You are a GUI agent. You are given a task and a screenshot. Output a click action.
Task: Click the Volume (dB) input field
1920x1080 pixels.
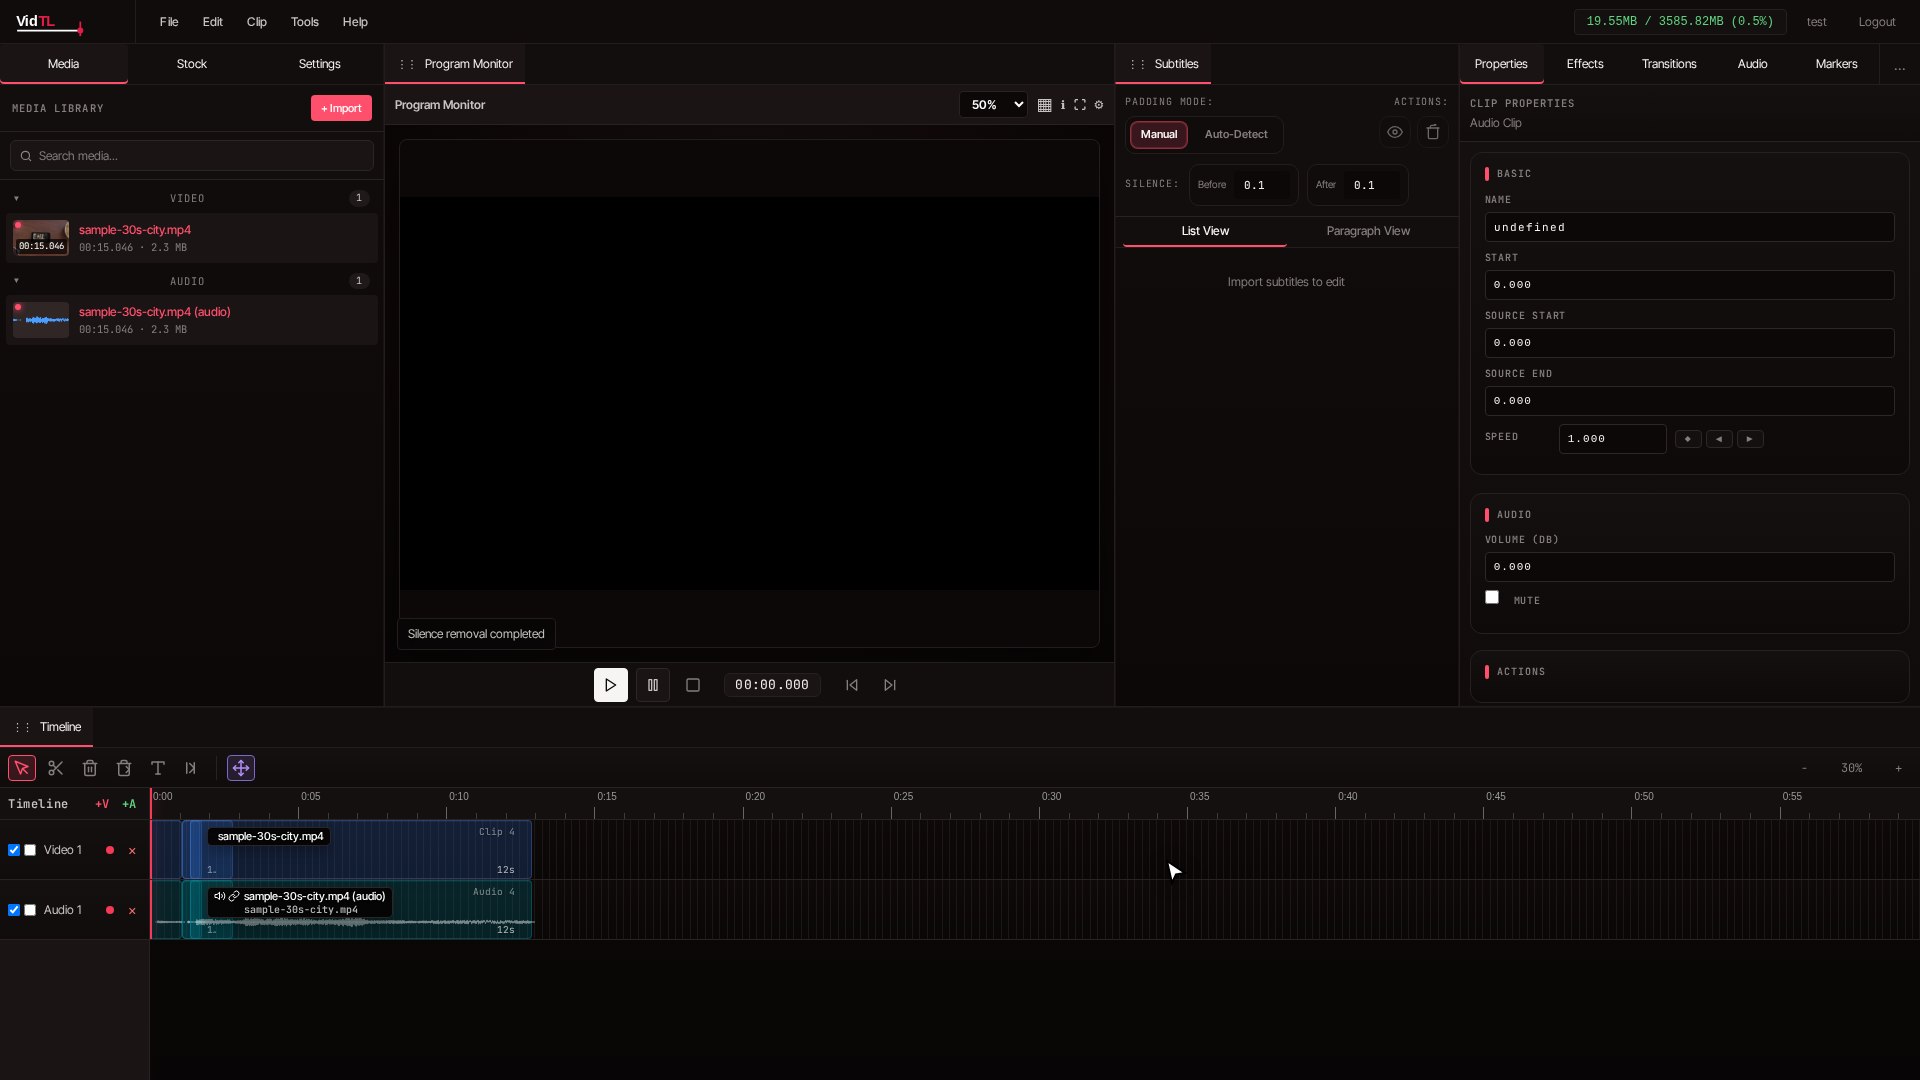(x=1690, y=567)
